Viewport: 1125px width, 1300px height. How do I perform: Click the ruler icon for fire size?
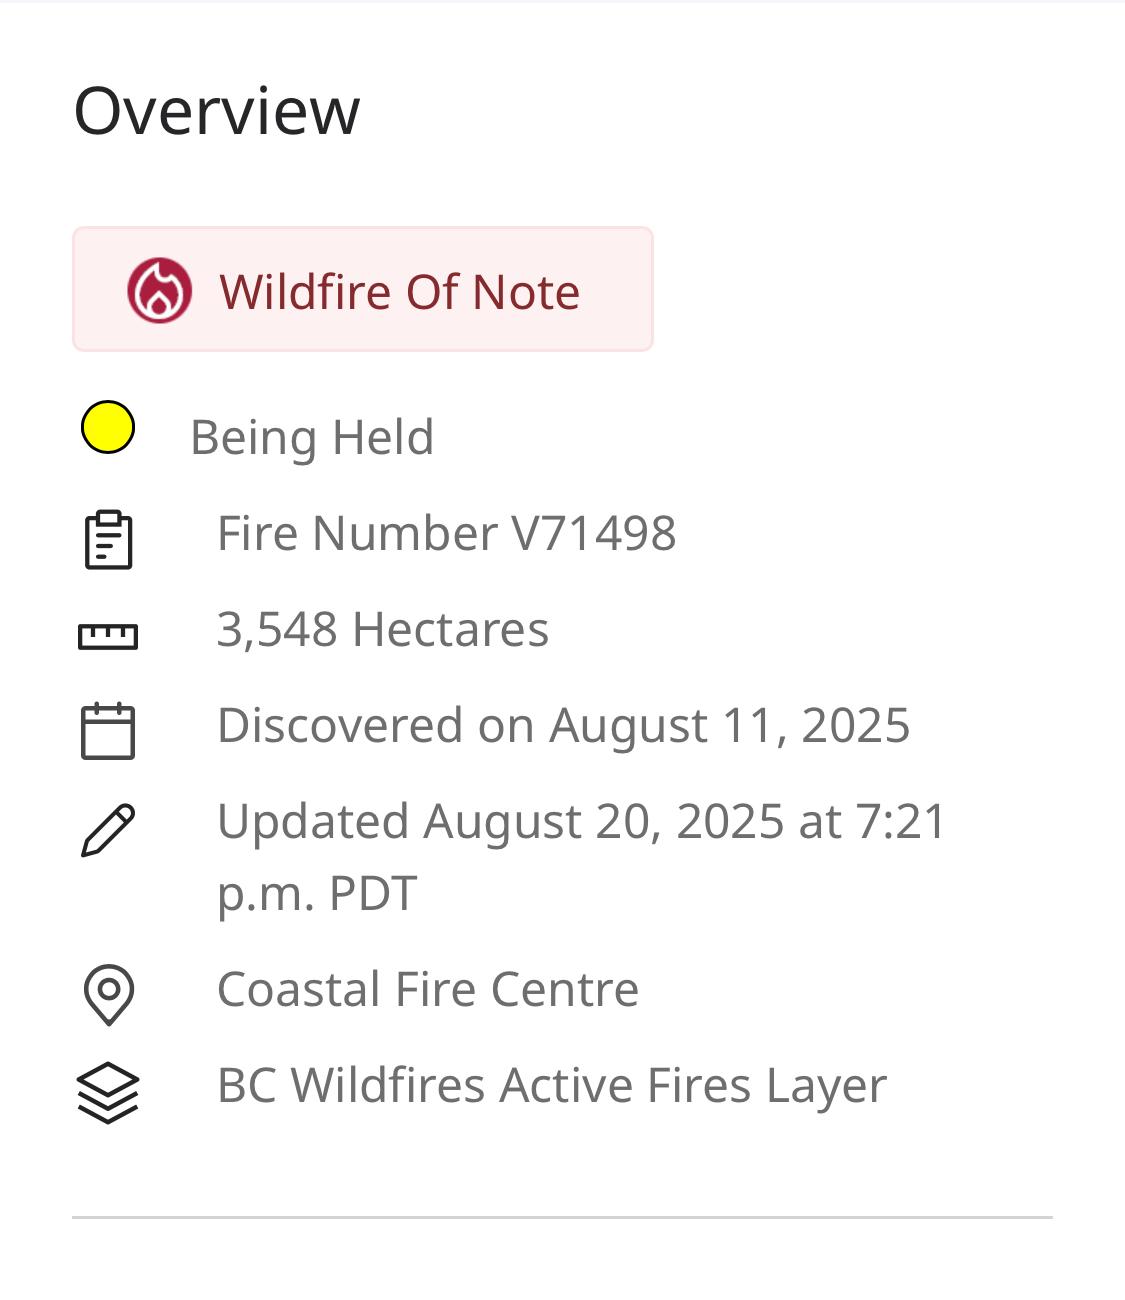[108, 636]
